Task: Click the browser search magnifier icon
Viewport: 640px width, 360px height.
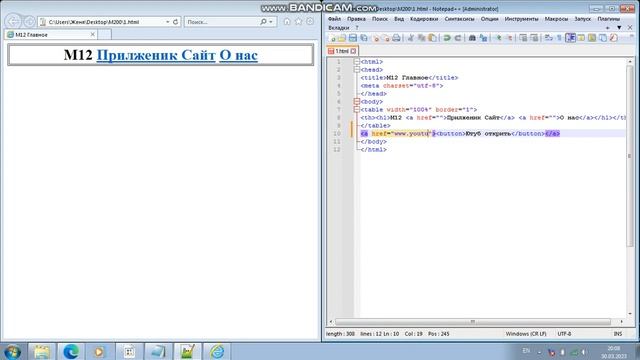Action: pyautogui.click(x=263, y=22)
